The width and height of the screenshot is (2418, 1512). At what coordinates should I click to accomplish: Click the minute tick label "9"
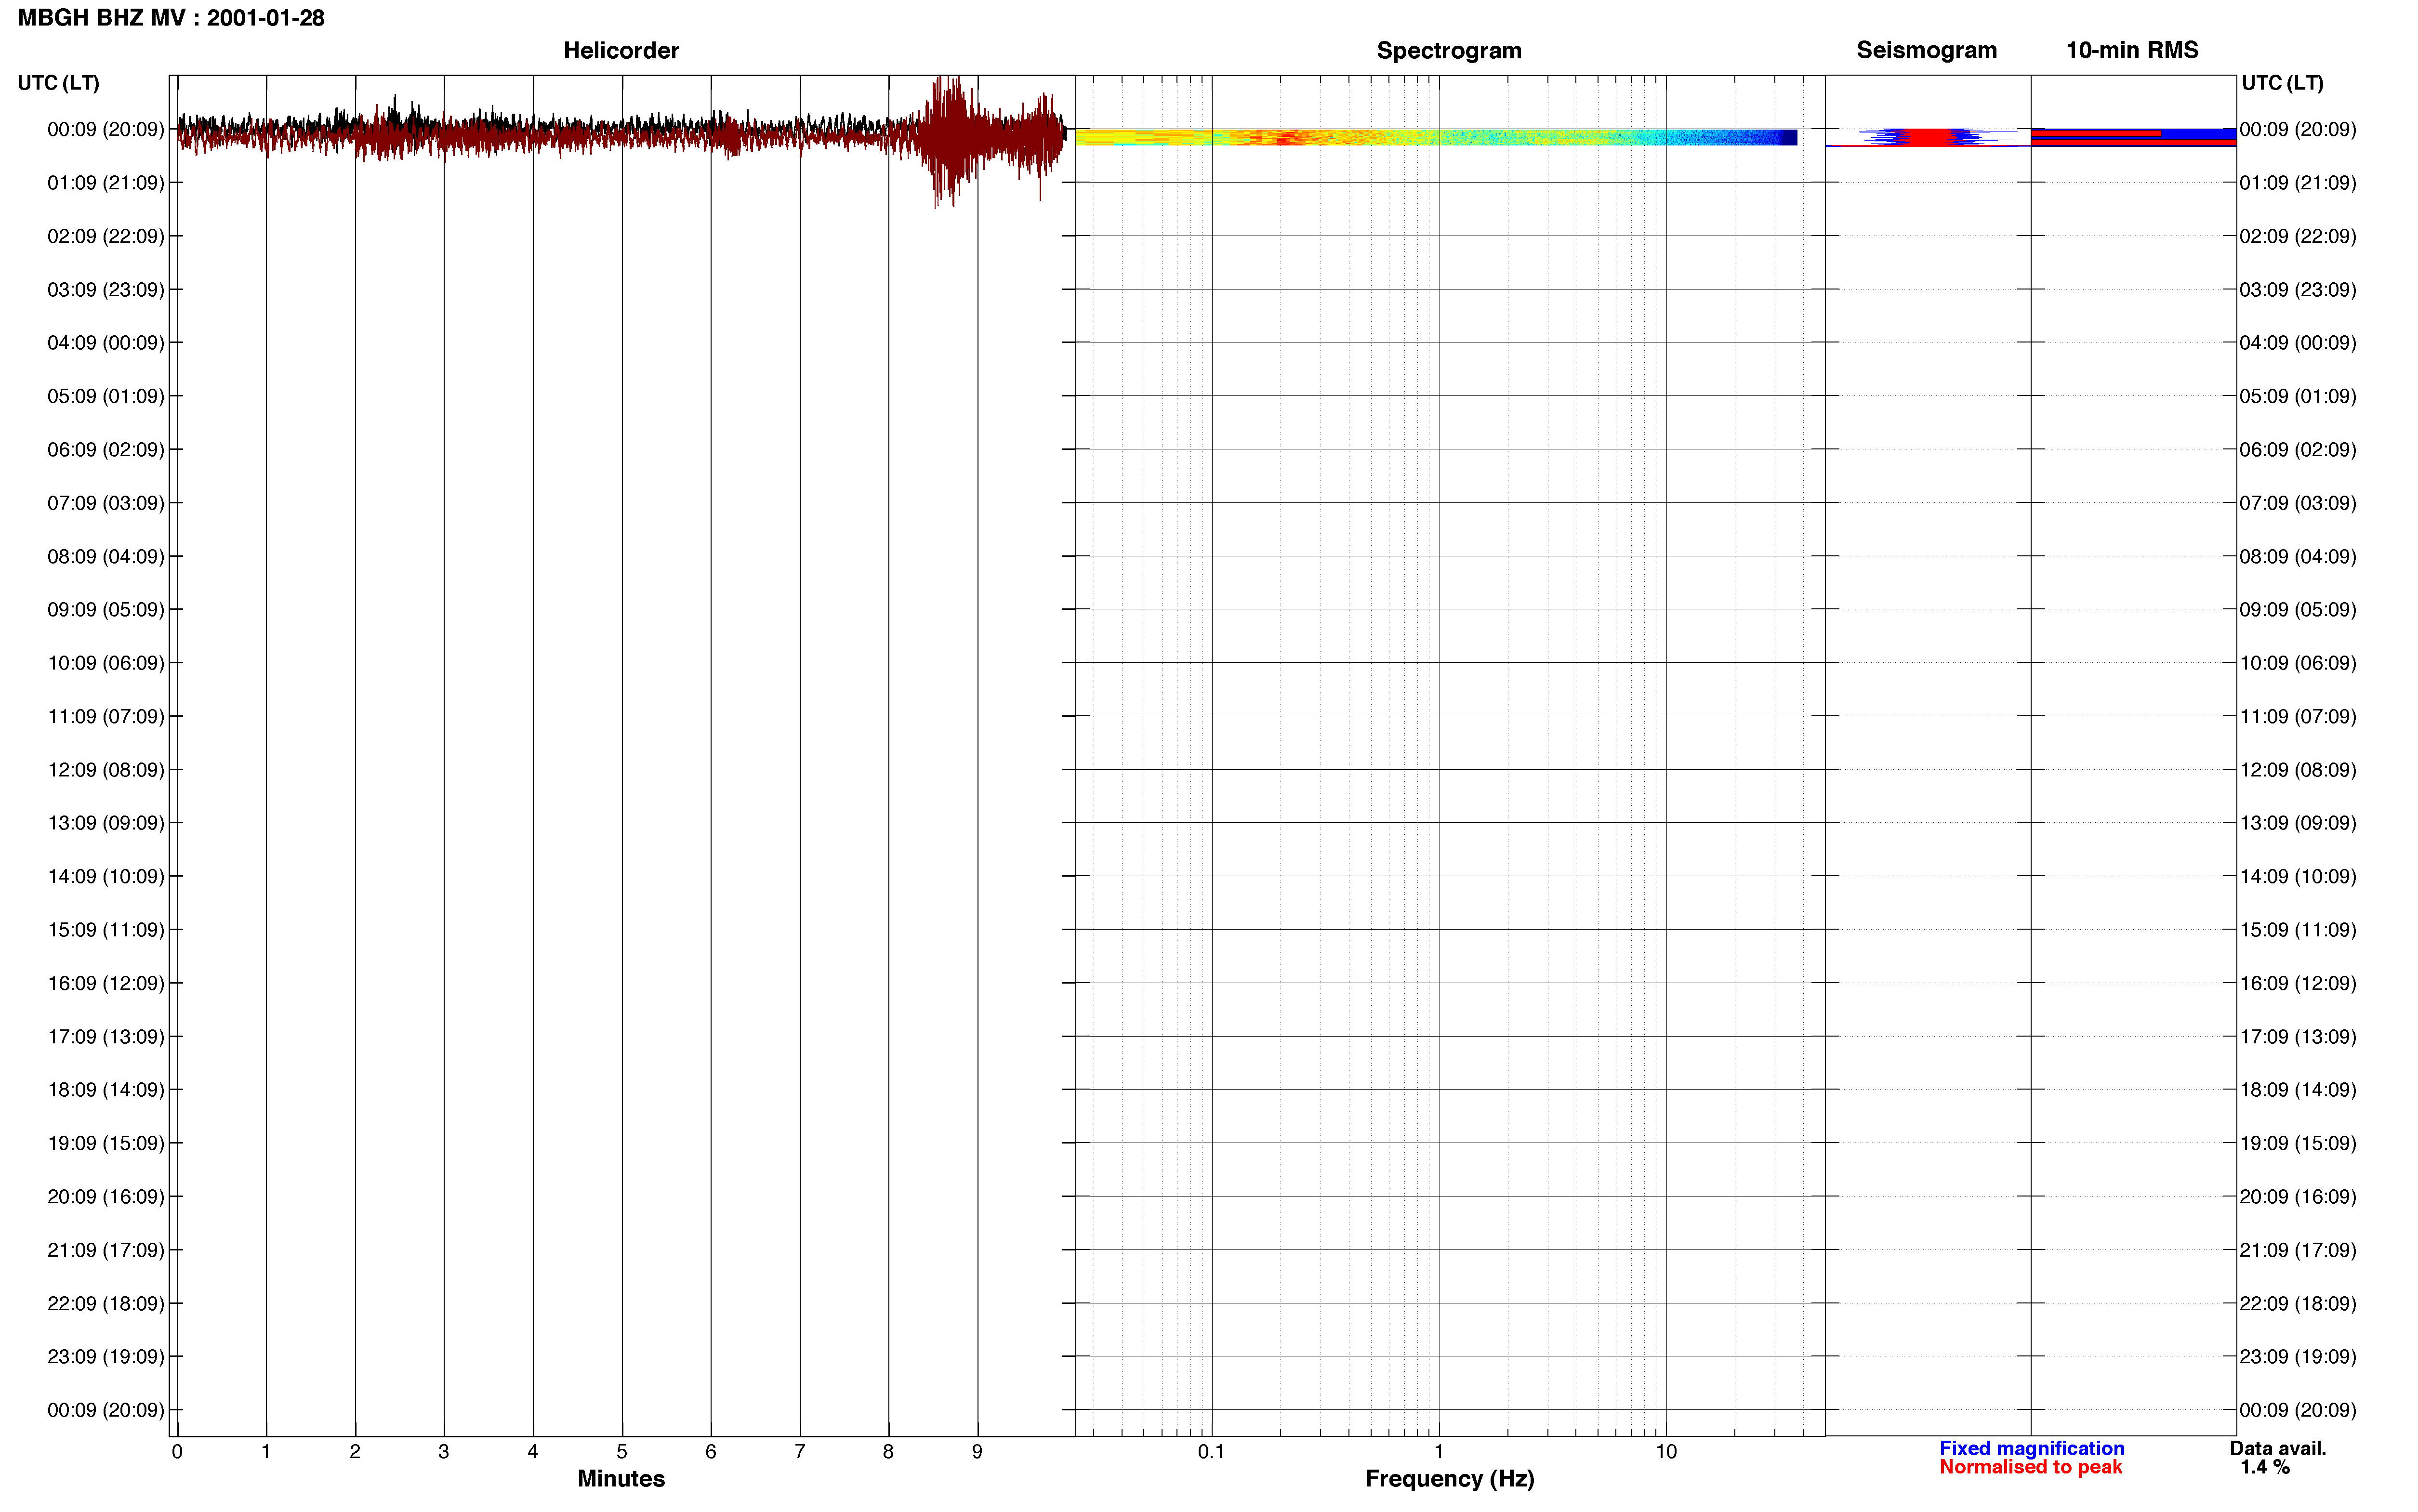977,1452
